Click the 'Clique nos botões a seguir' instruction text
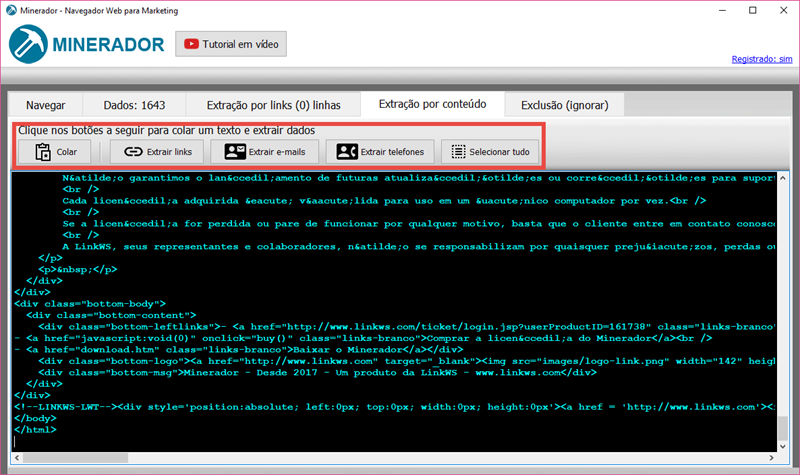 tap(166, 131)
